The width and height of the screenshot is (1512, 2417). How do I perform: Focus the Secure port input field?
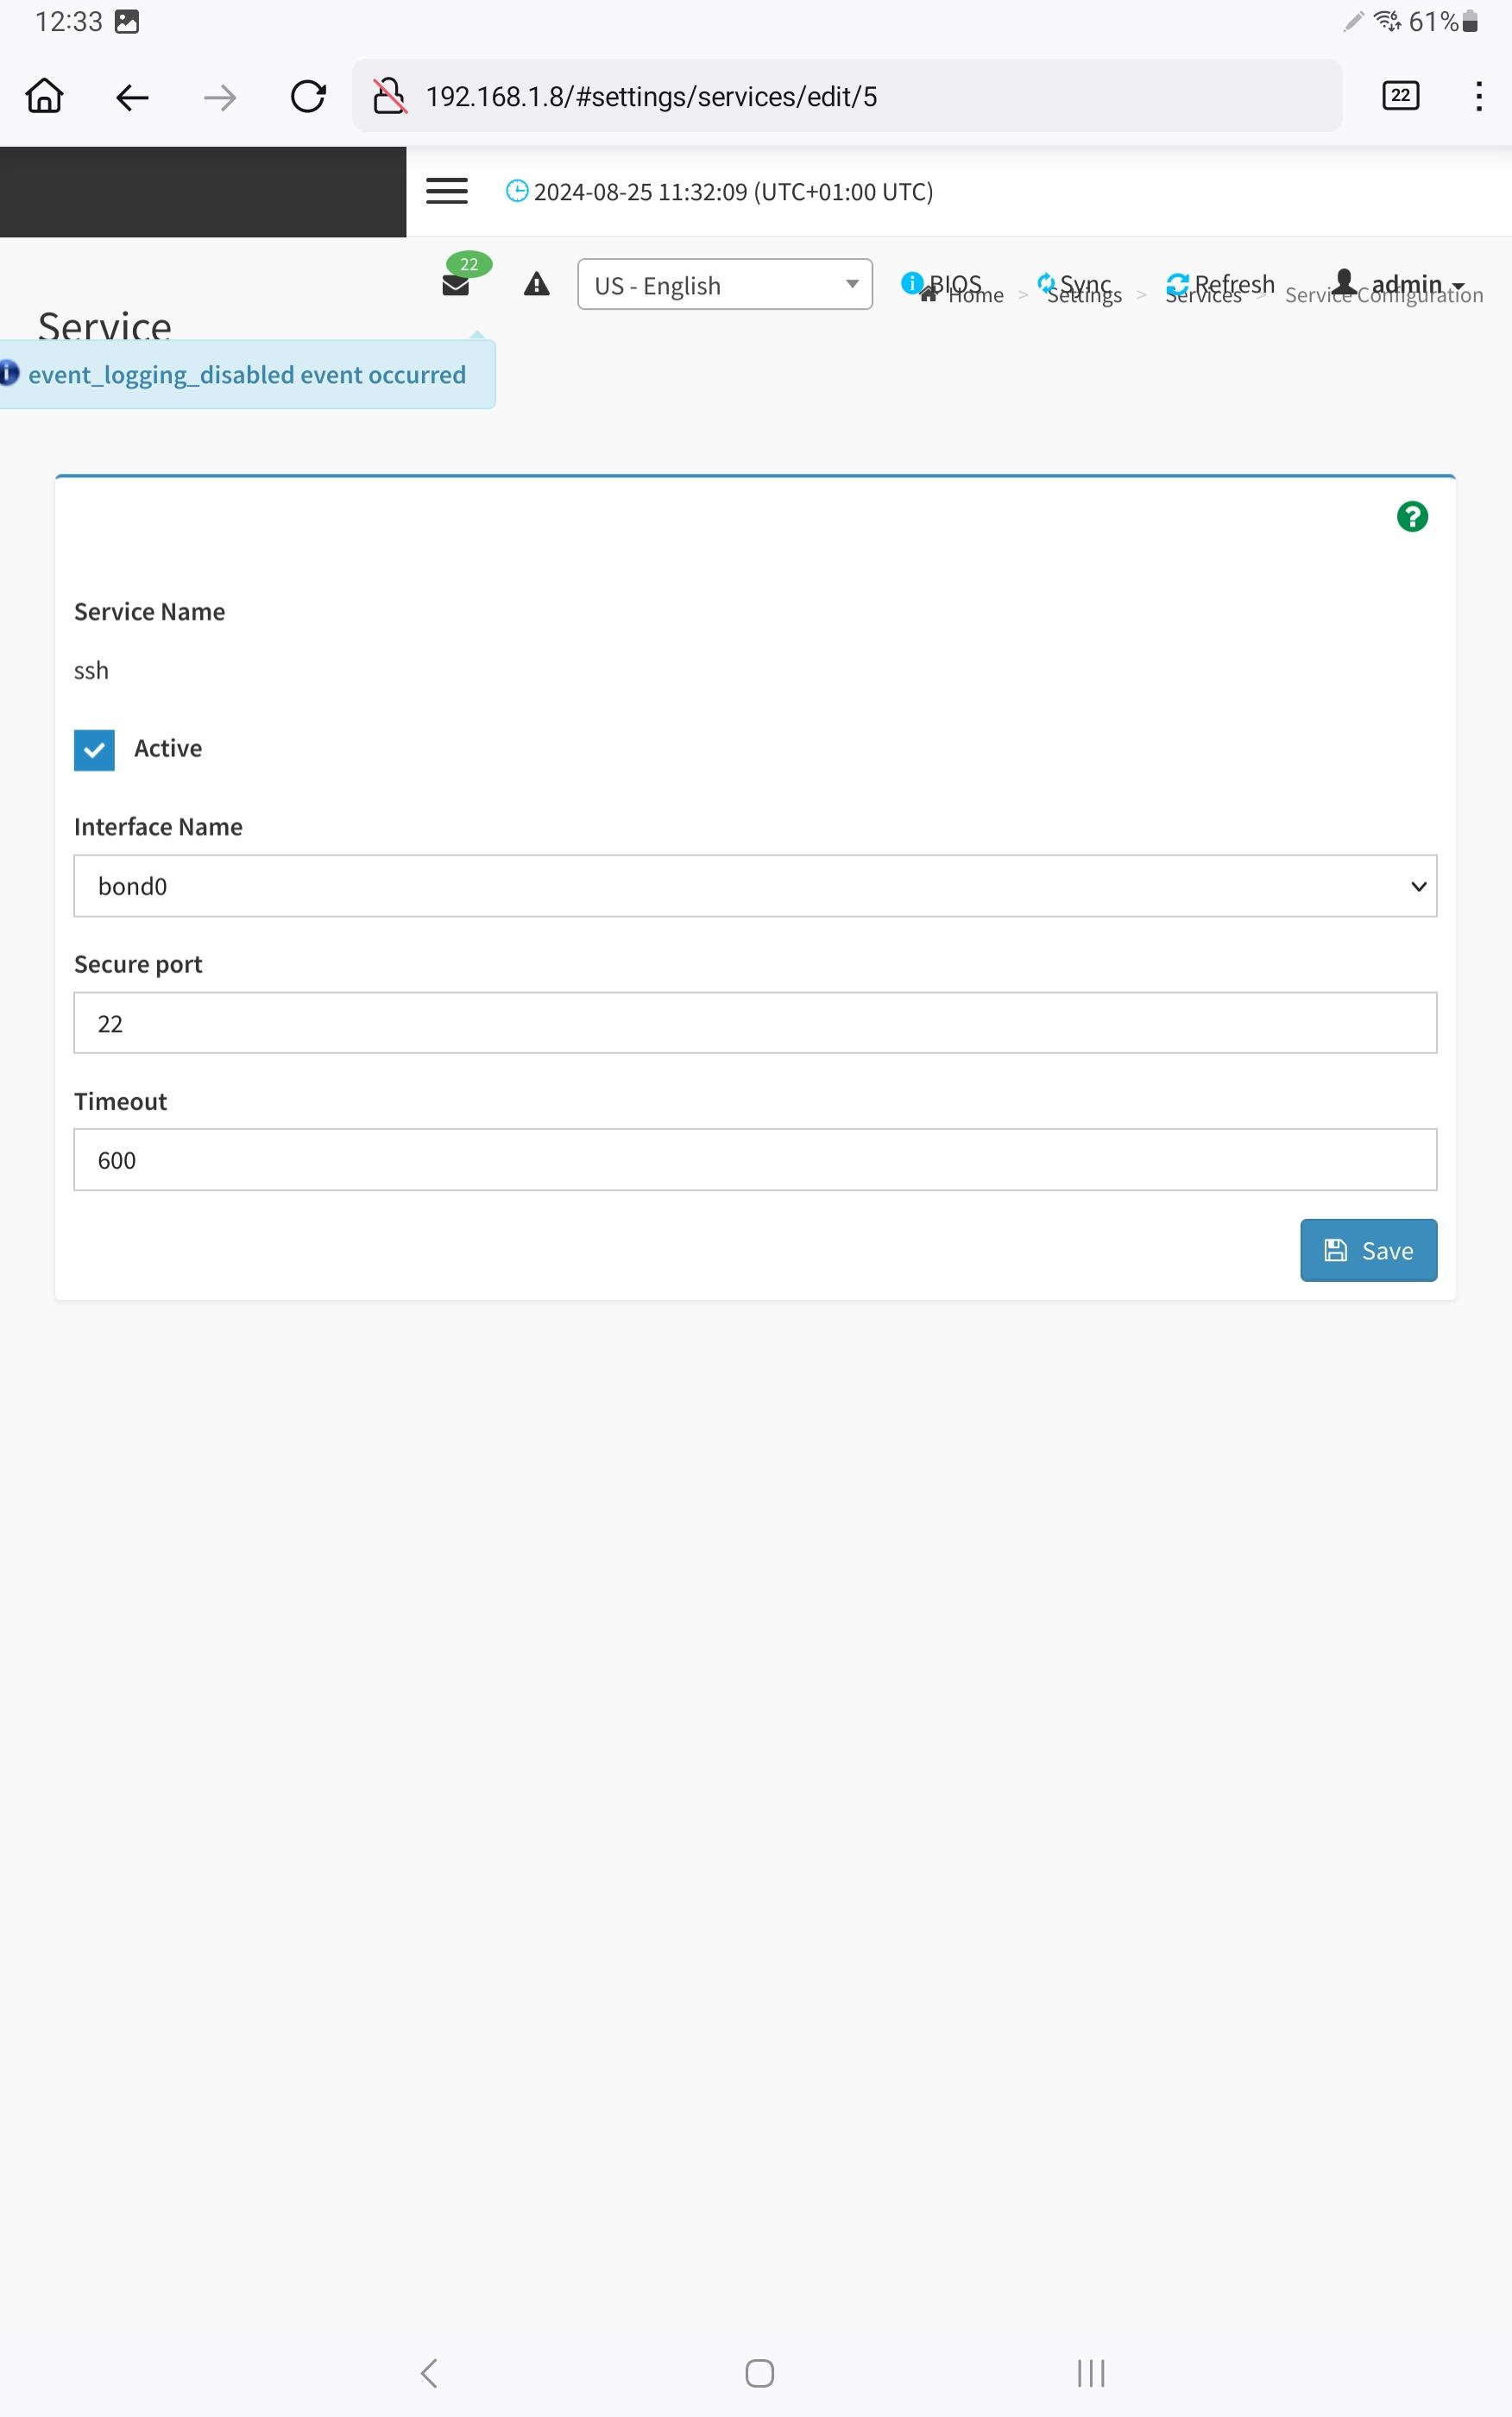tap(755, 1023)
